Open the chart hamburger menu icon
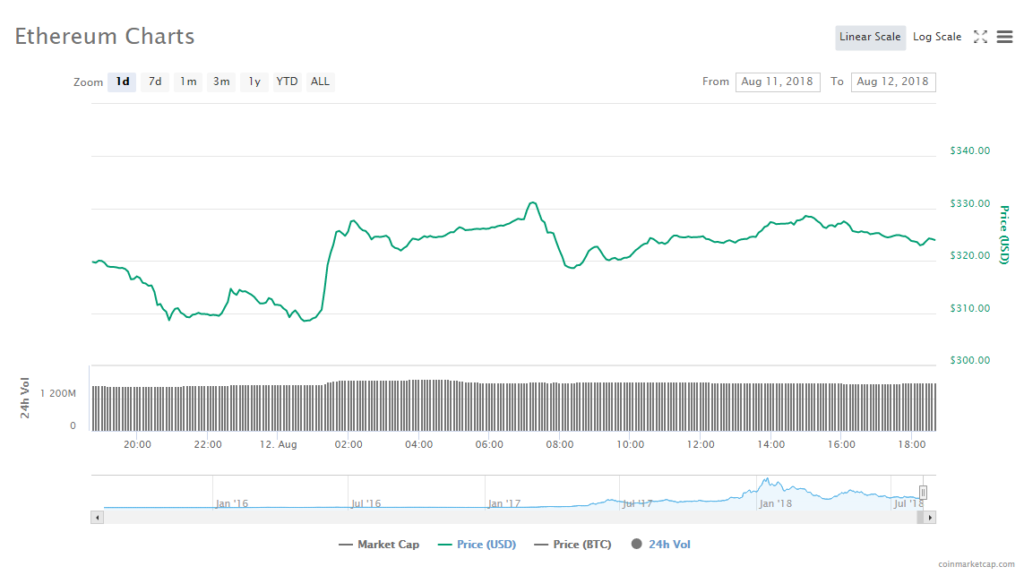1024x584 pixels. 1004,37
